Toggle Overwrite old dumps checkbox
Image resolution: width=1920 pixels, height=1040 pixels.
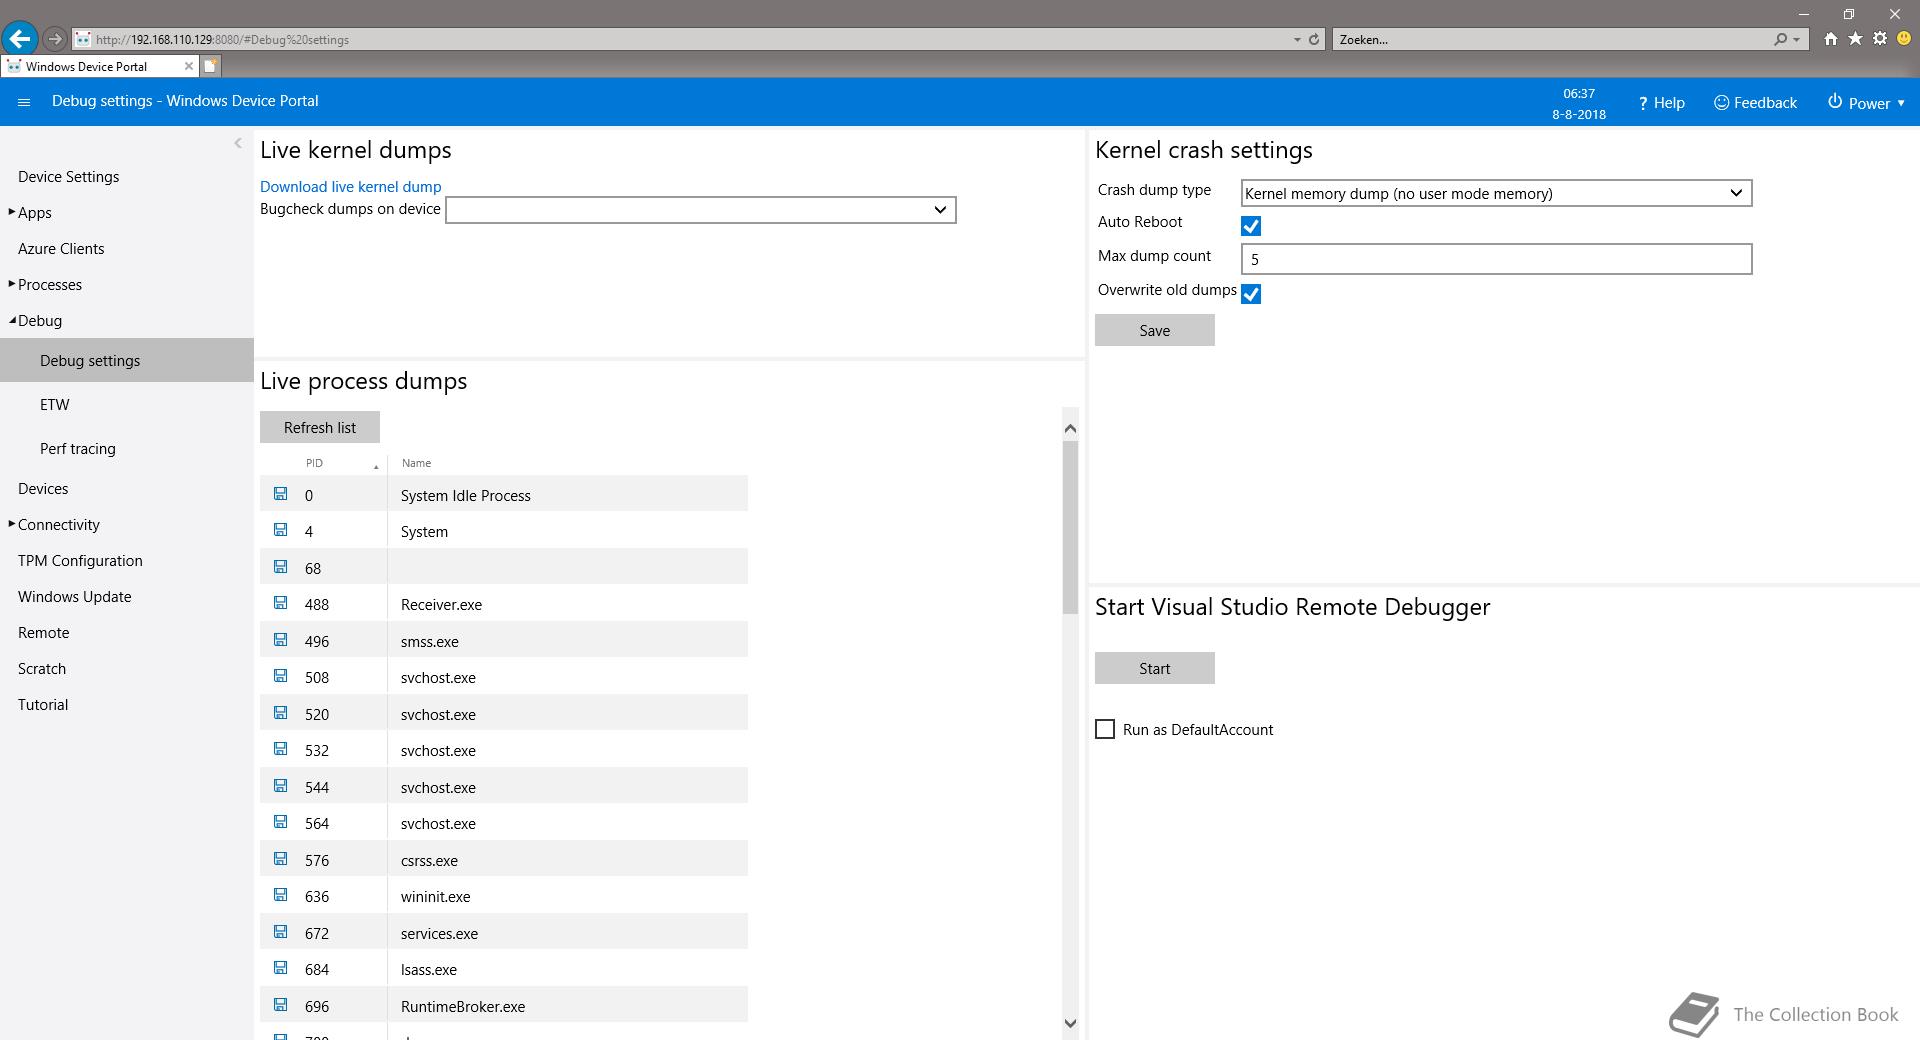click(1251, 294)
